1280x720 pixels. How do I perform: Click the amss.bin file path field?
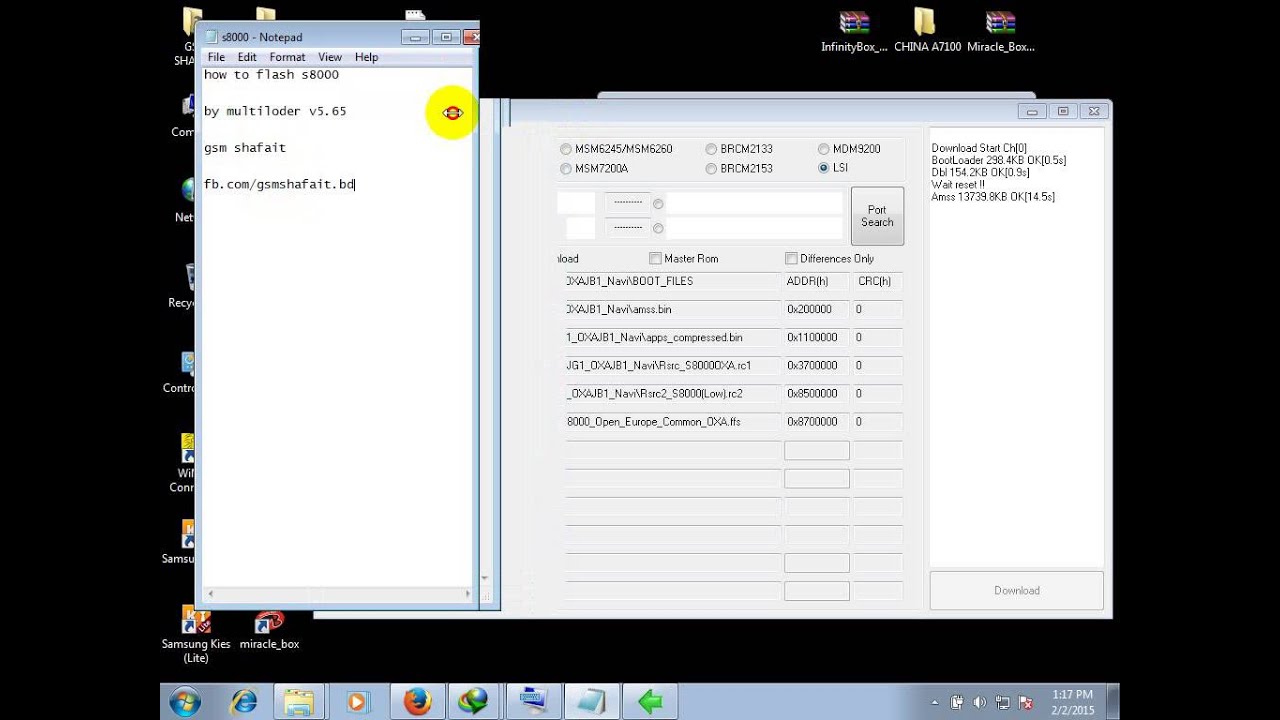click(x=673, y=310)
